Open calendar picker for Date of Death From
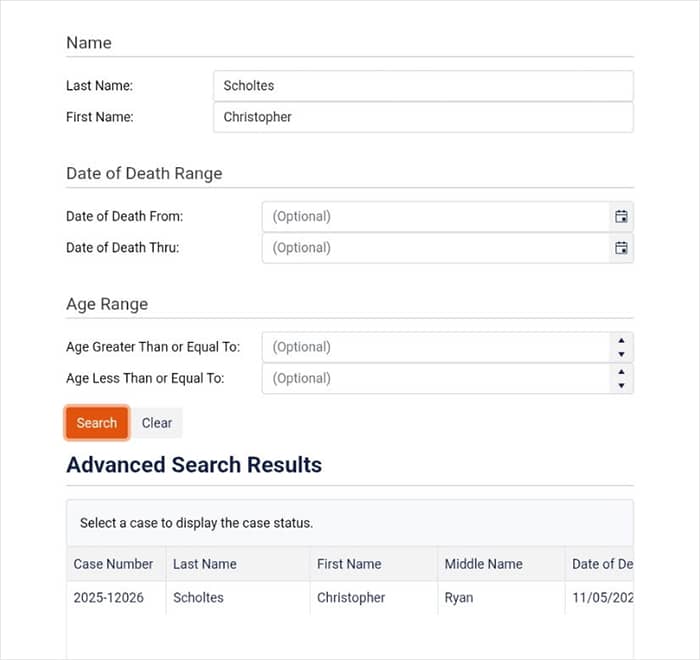This screenshot has width=700, height=660. click(x=621, y=217)
